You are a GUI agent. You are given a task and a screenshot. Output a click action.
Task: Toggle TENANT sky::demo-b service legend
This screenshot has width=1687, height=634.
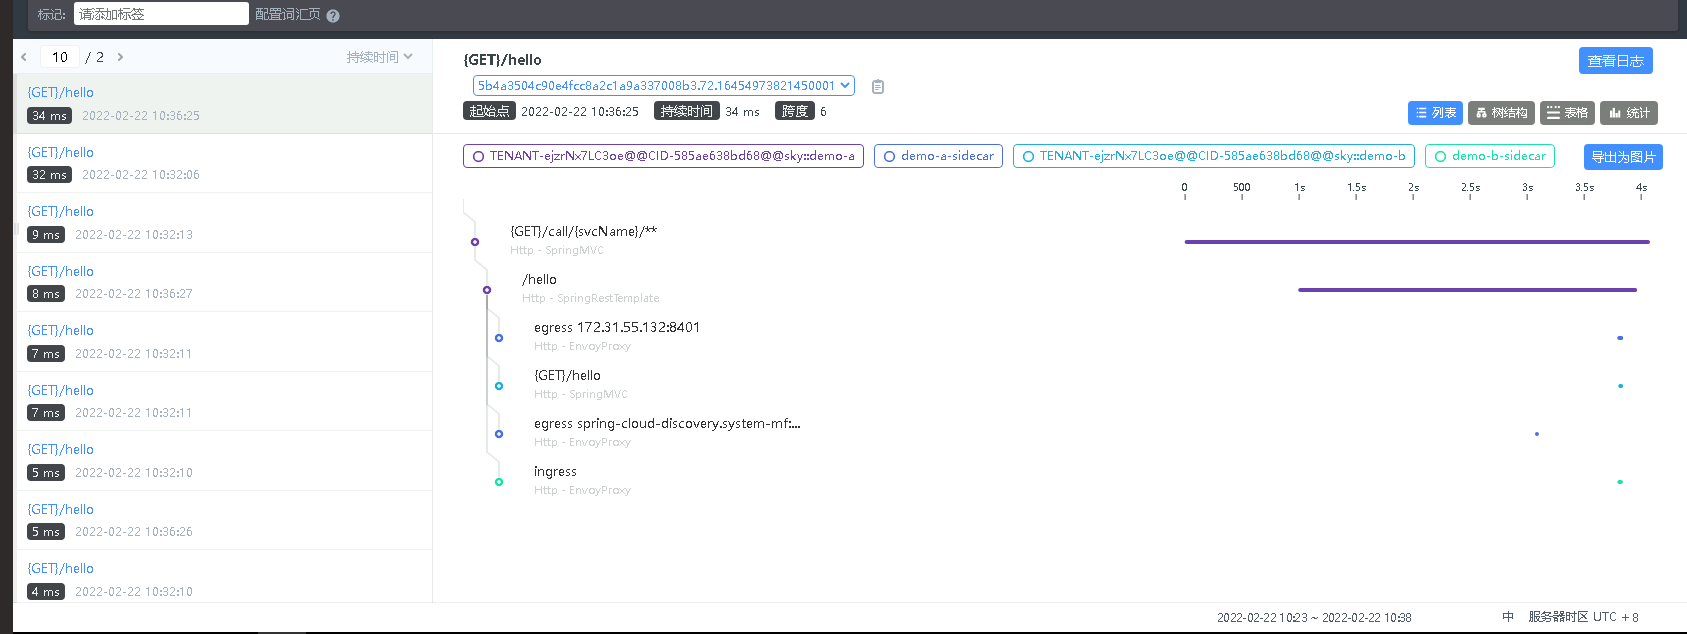[1213, 156]
